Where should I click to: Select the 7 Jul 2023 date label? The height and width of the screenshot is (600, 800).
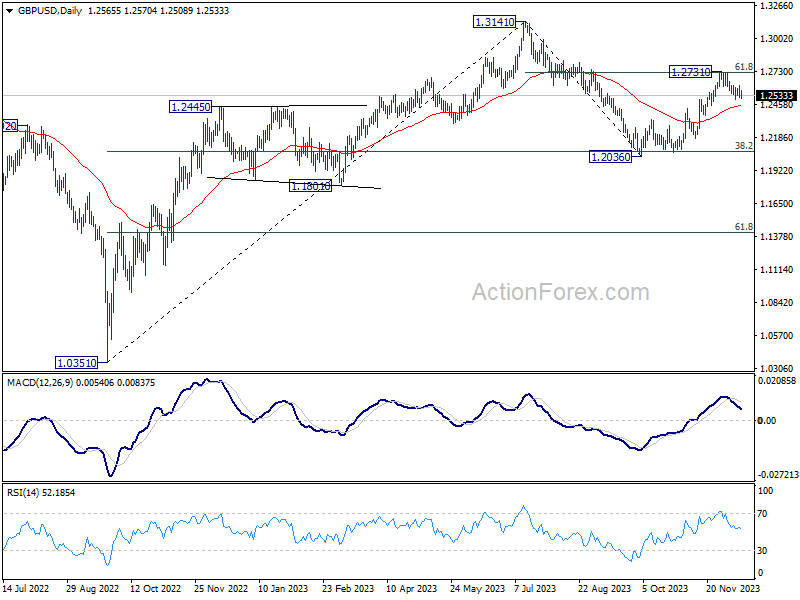click(535, 589)
